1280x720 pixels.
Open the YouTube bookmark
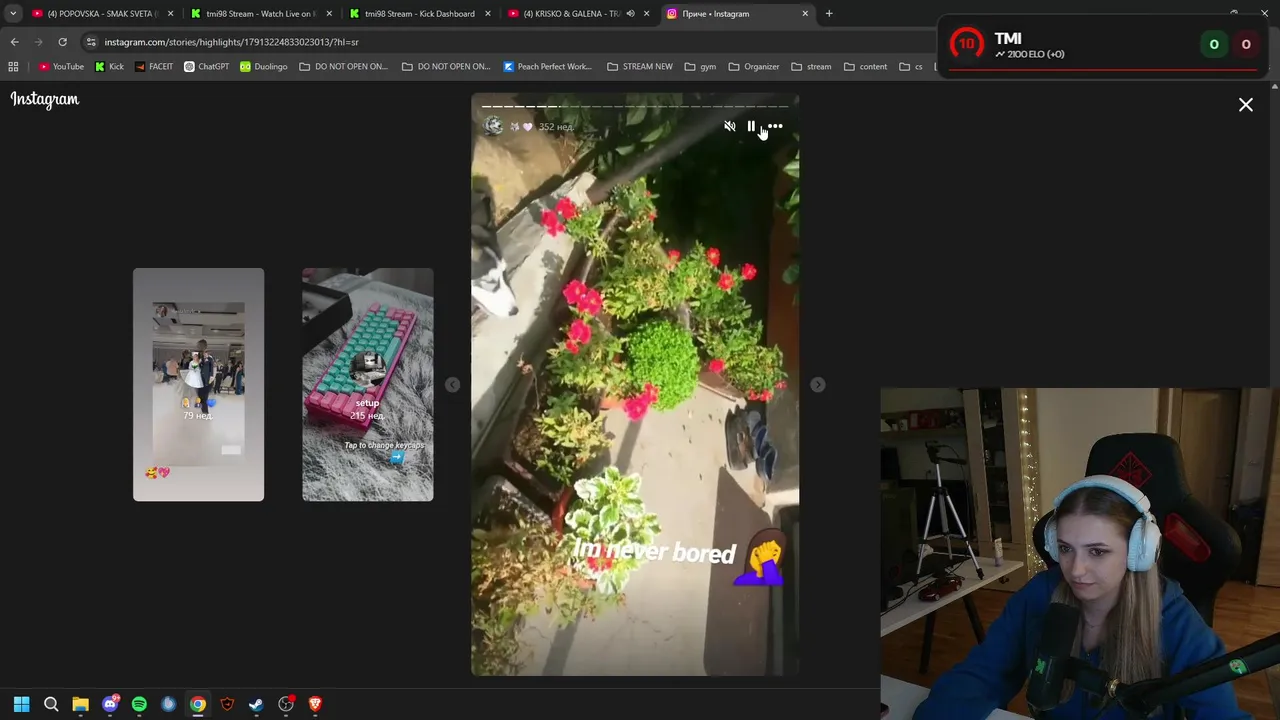(61, 67)
